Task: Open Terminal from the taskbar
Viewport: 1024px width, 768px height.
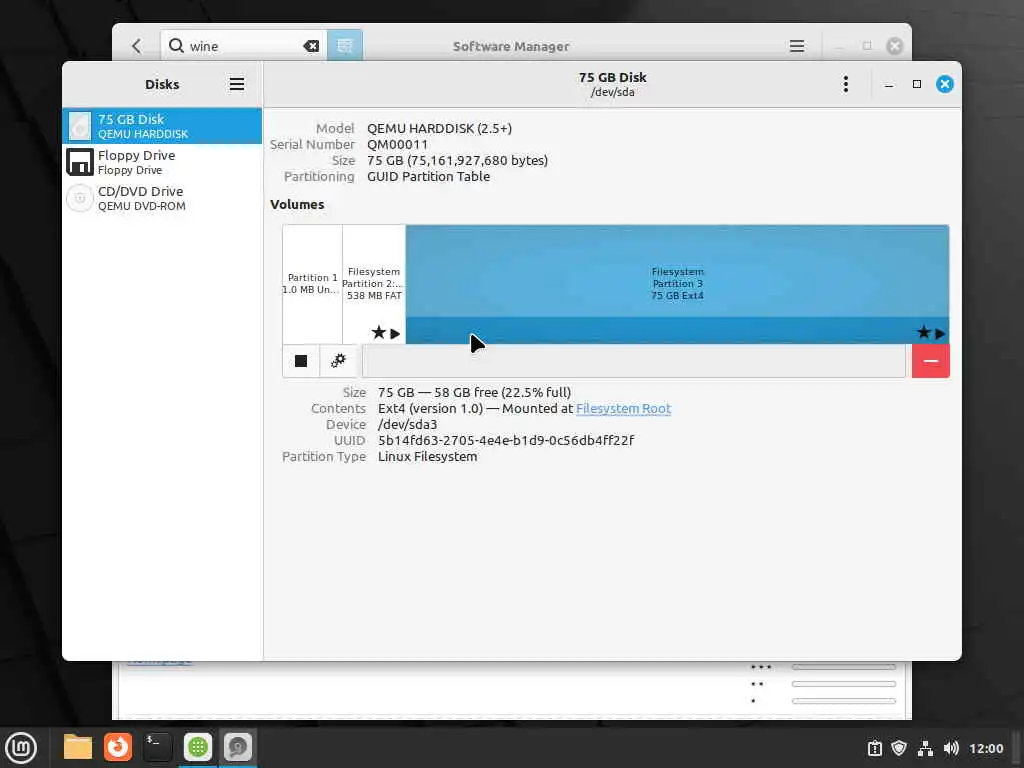Action: [x=157, y=747]
